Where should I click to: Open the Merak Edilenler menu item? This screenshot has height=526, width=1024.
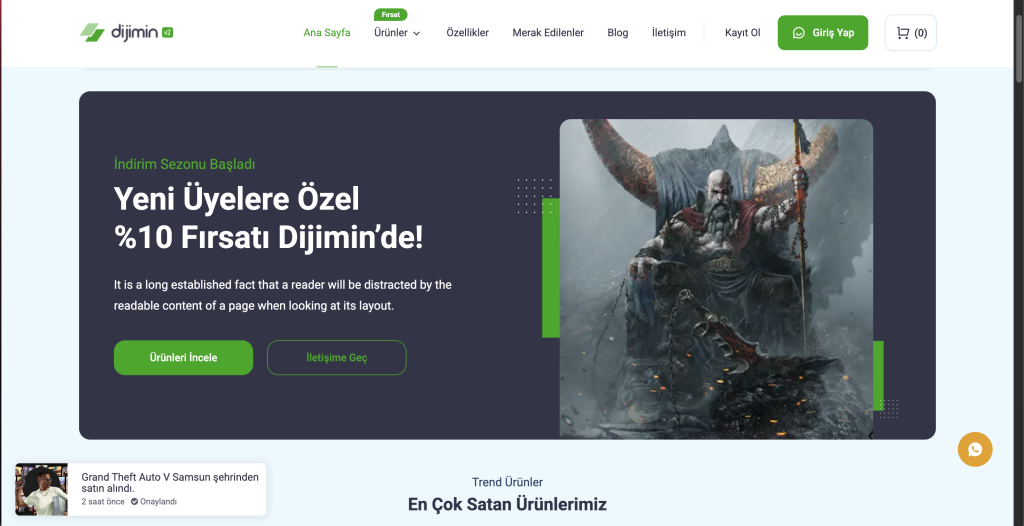click(x=548, y=33)
